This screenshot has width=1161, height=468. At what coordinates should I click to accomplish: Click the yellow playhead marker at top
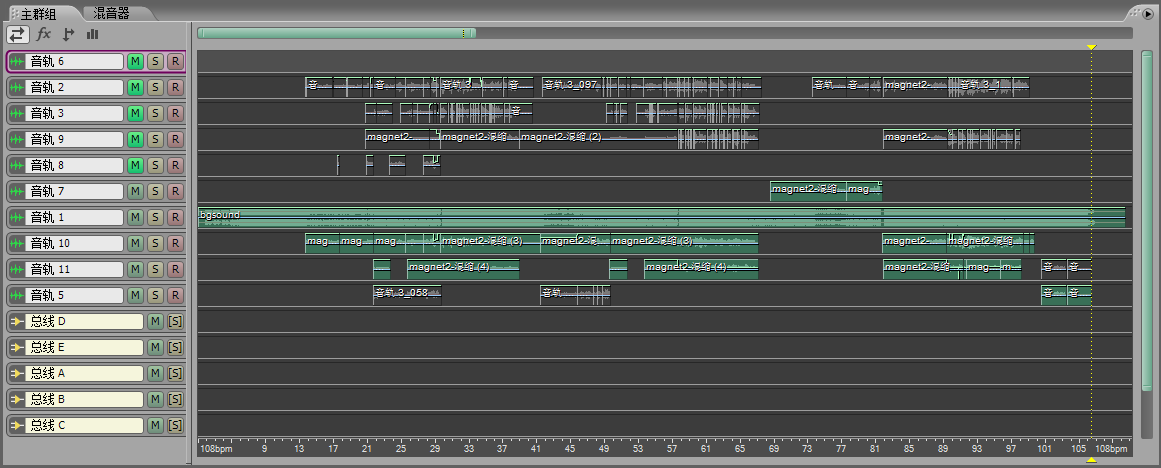pos(1091,47)
